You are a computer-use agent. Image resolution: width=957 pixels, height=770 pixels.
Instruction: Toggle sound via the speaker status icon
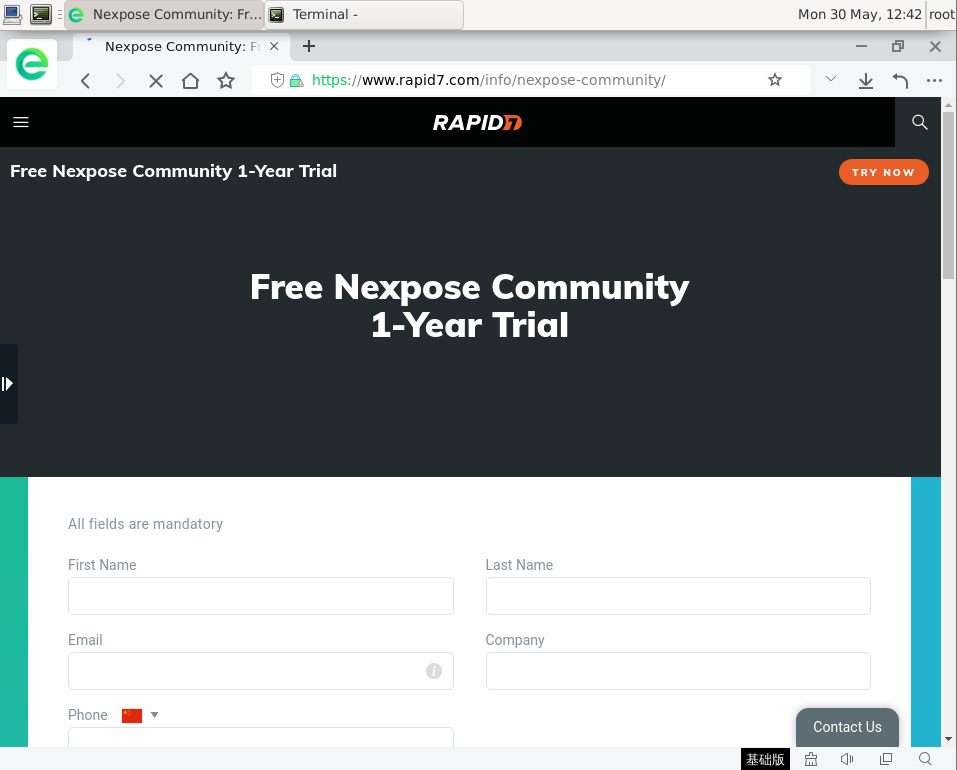[x=847, y=759]
